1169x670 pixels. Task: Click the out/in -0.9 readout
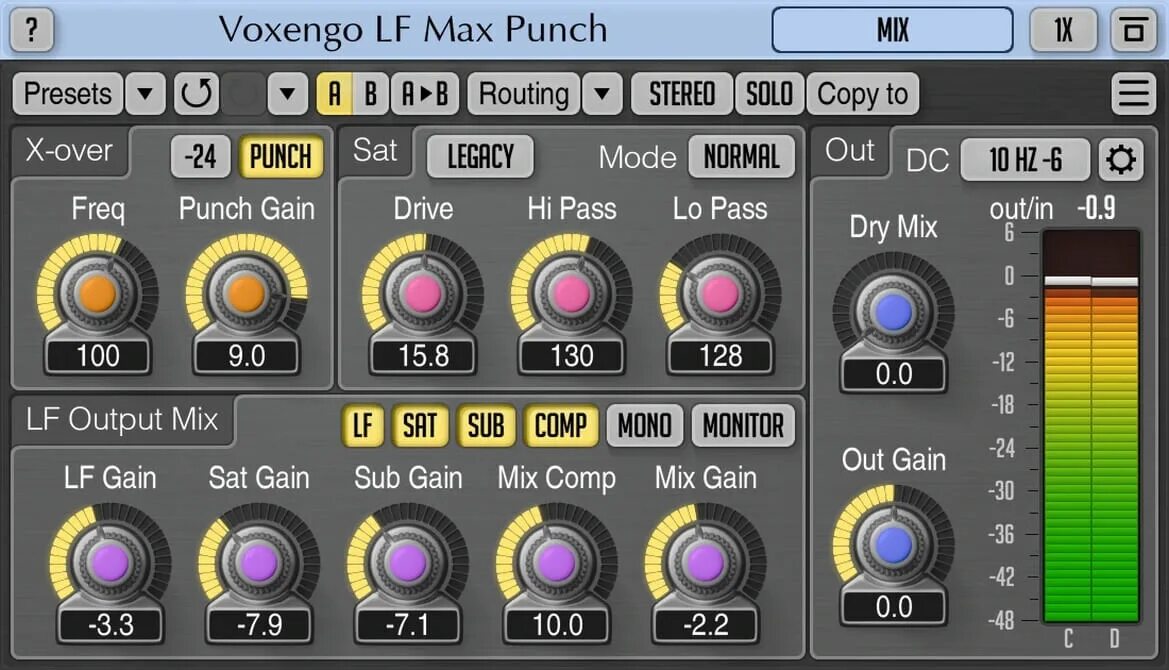tap(1053, 209)
